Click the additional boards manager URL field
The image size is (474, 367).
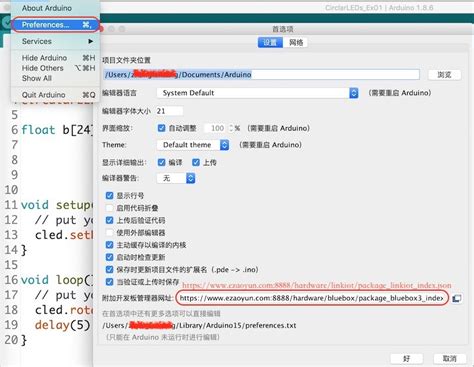click(x=312, y=298)
